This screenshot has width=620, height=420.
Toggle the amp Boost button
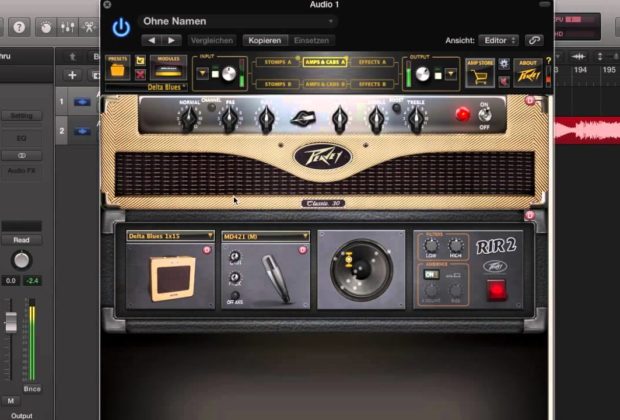(x=396, y=108)
